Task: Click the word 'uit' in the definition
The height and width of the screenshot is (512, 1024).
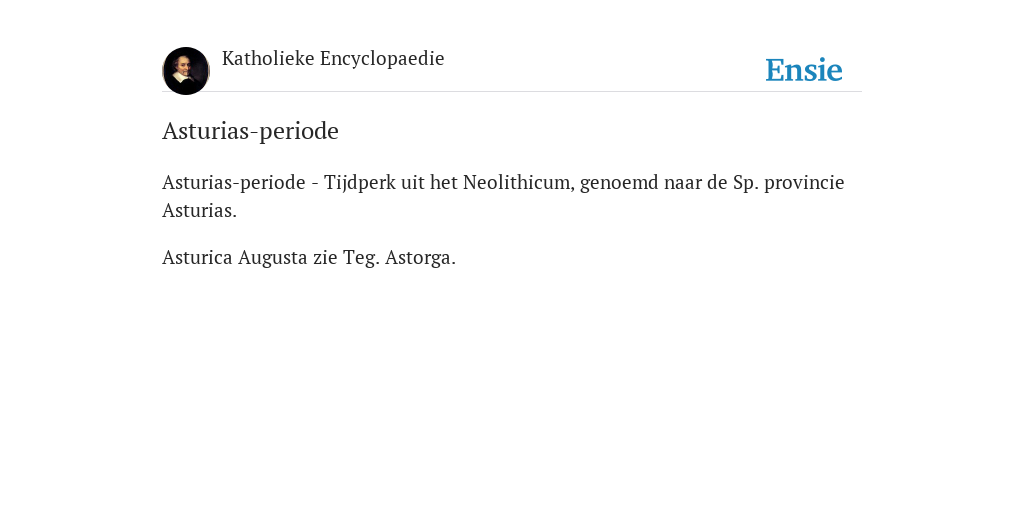Action: point(413,182)
